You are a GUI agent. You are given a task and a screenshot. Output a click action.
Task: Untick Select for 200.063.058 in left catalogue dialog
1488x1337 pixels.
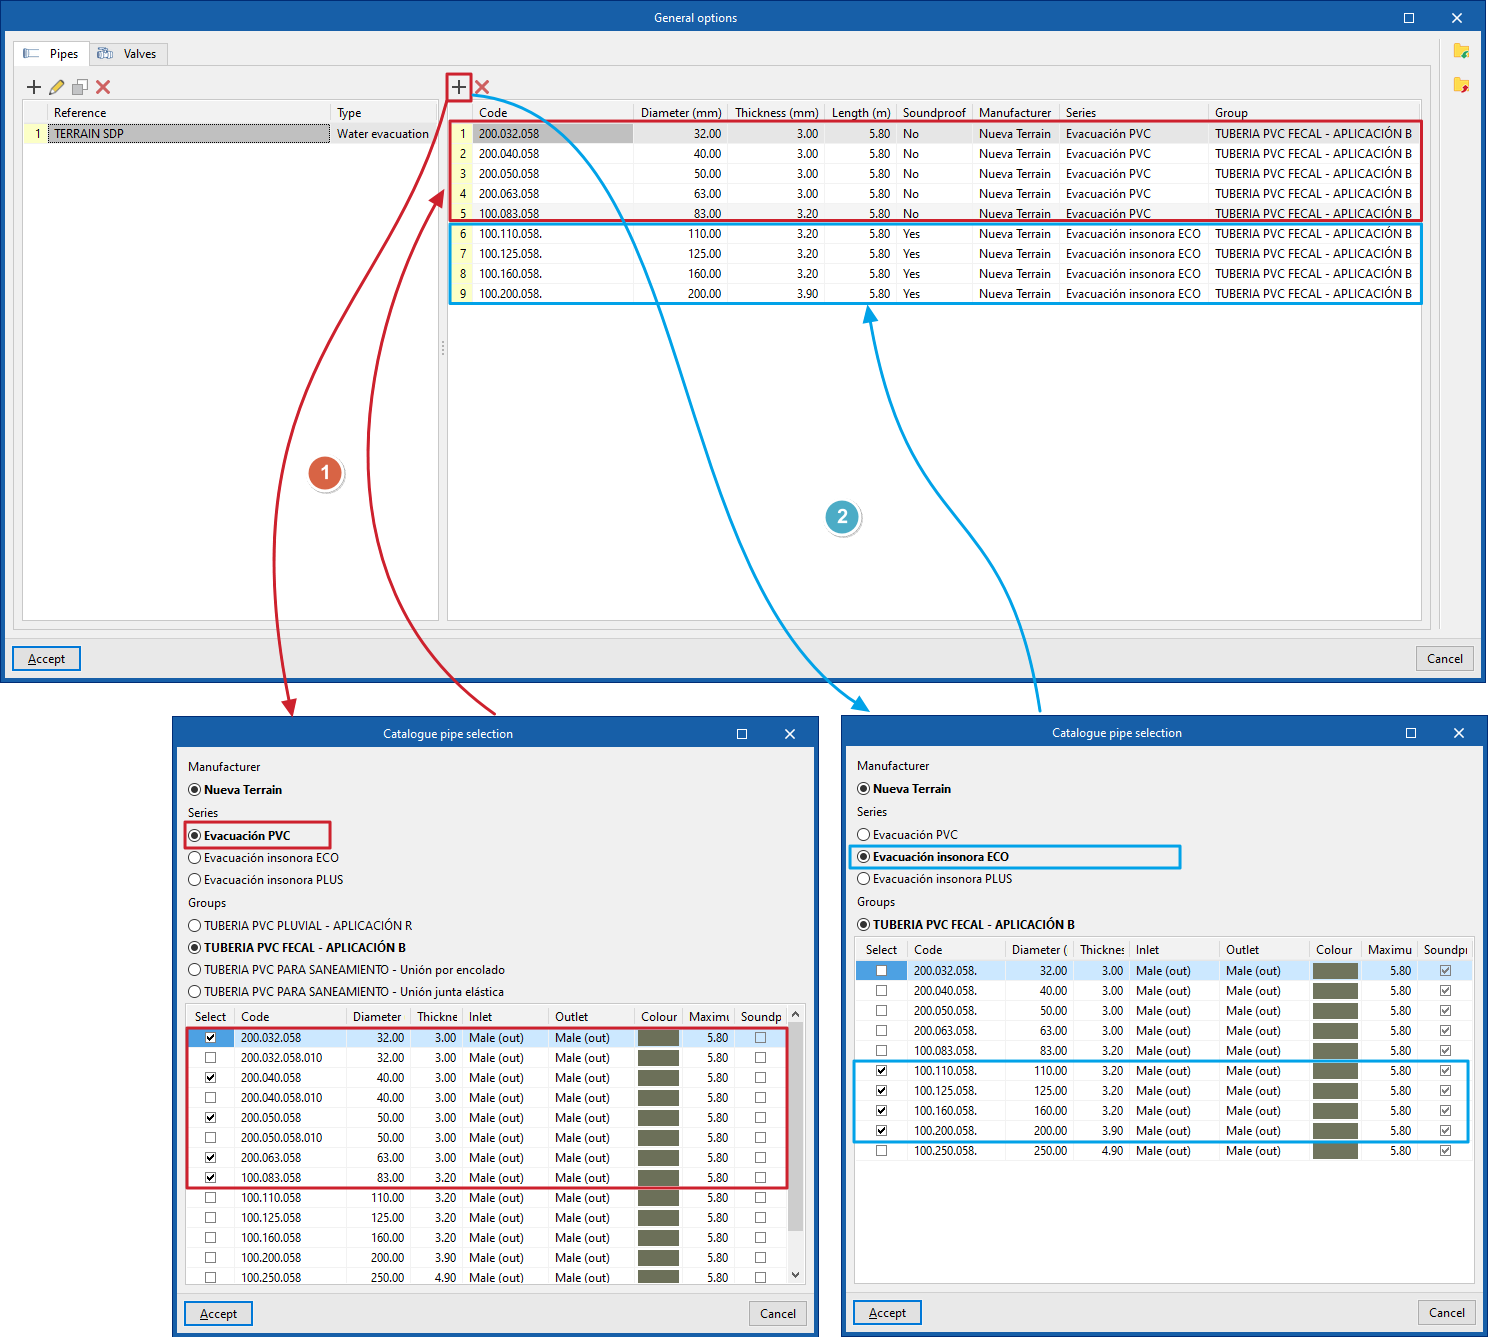210,1158
